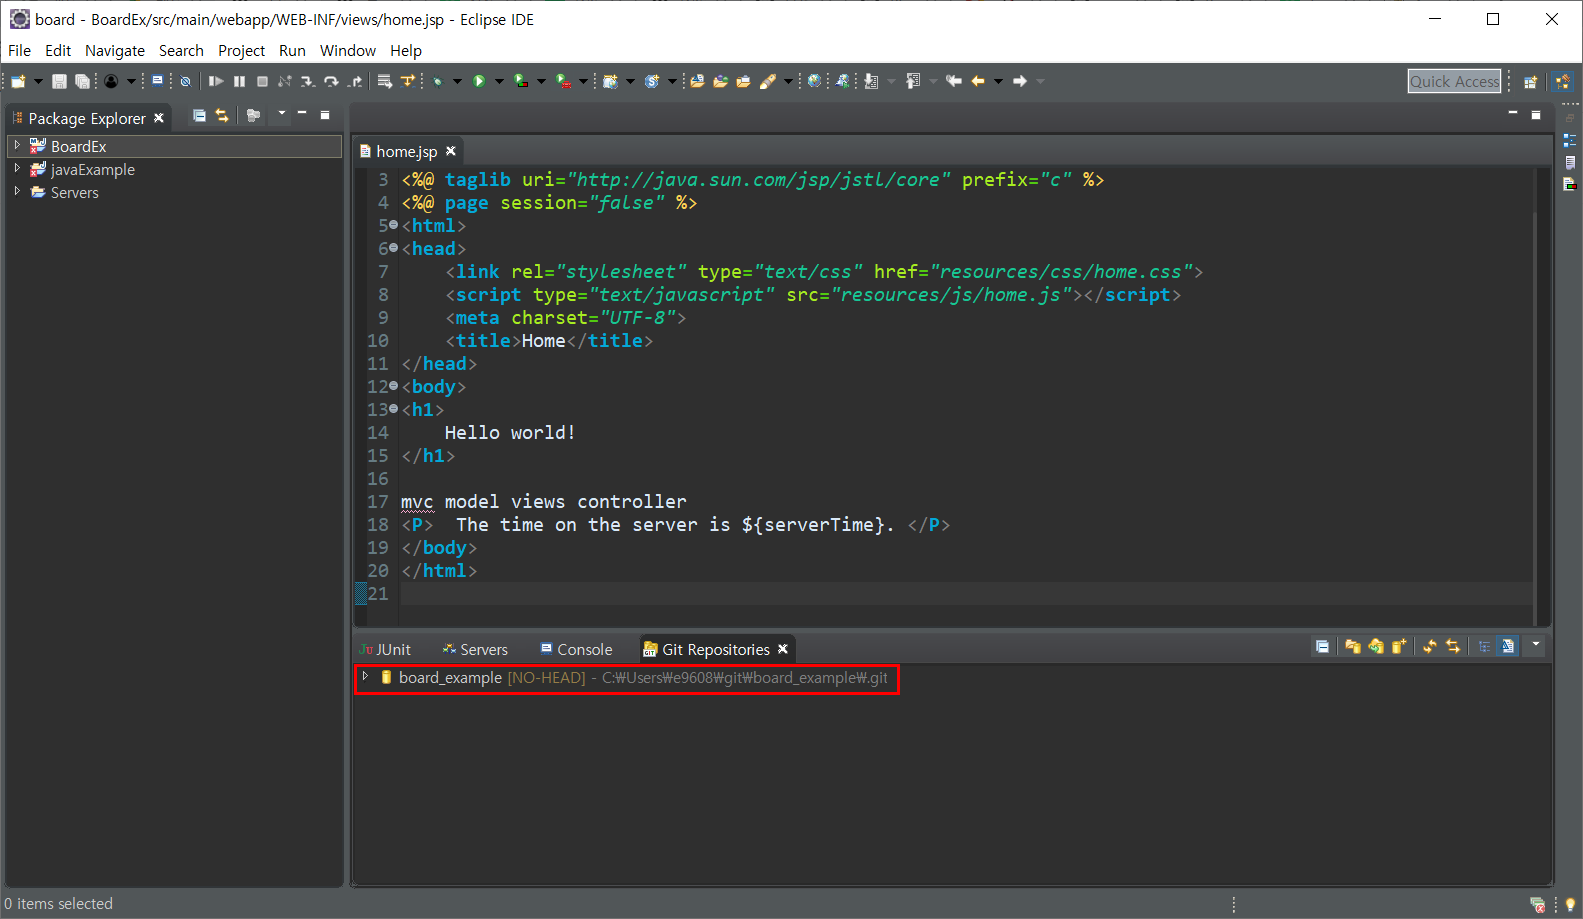Switch to the Servers tab

(475, 649)
